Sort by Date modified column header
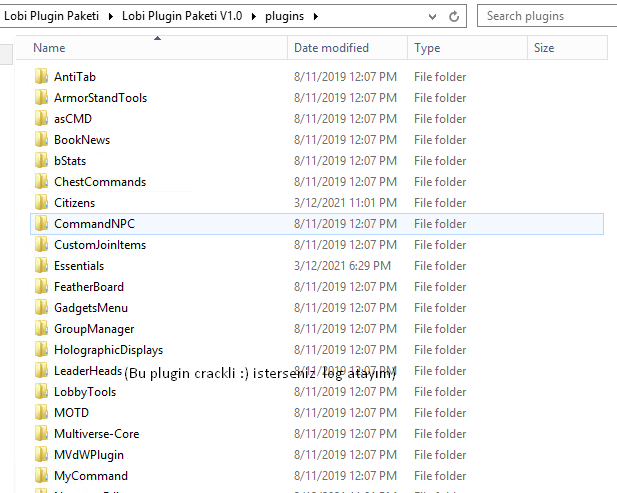This screenshot has width=617, height=493. coord(347,48)
